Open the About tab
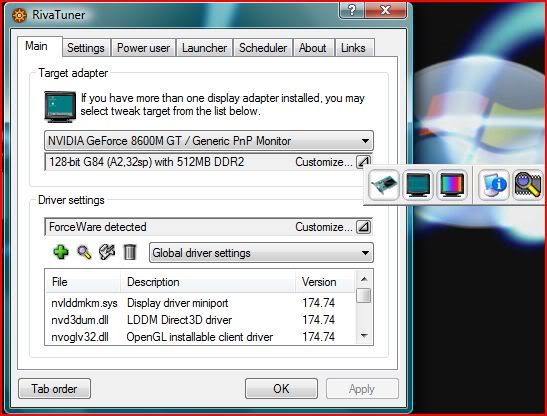The width and height of the screenshot is (547, 416). click(x=313, y=48)
